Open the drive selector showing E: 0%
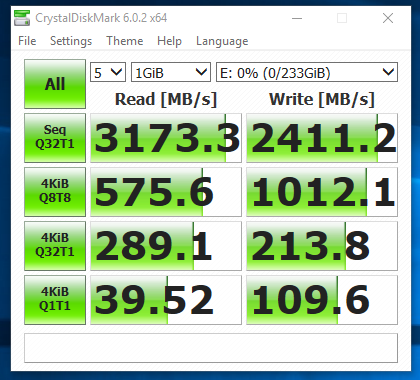This screenshot has width=420, height=380. [x=307, y=72]
